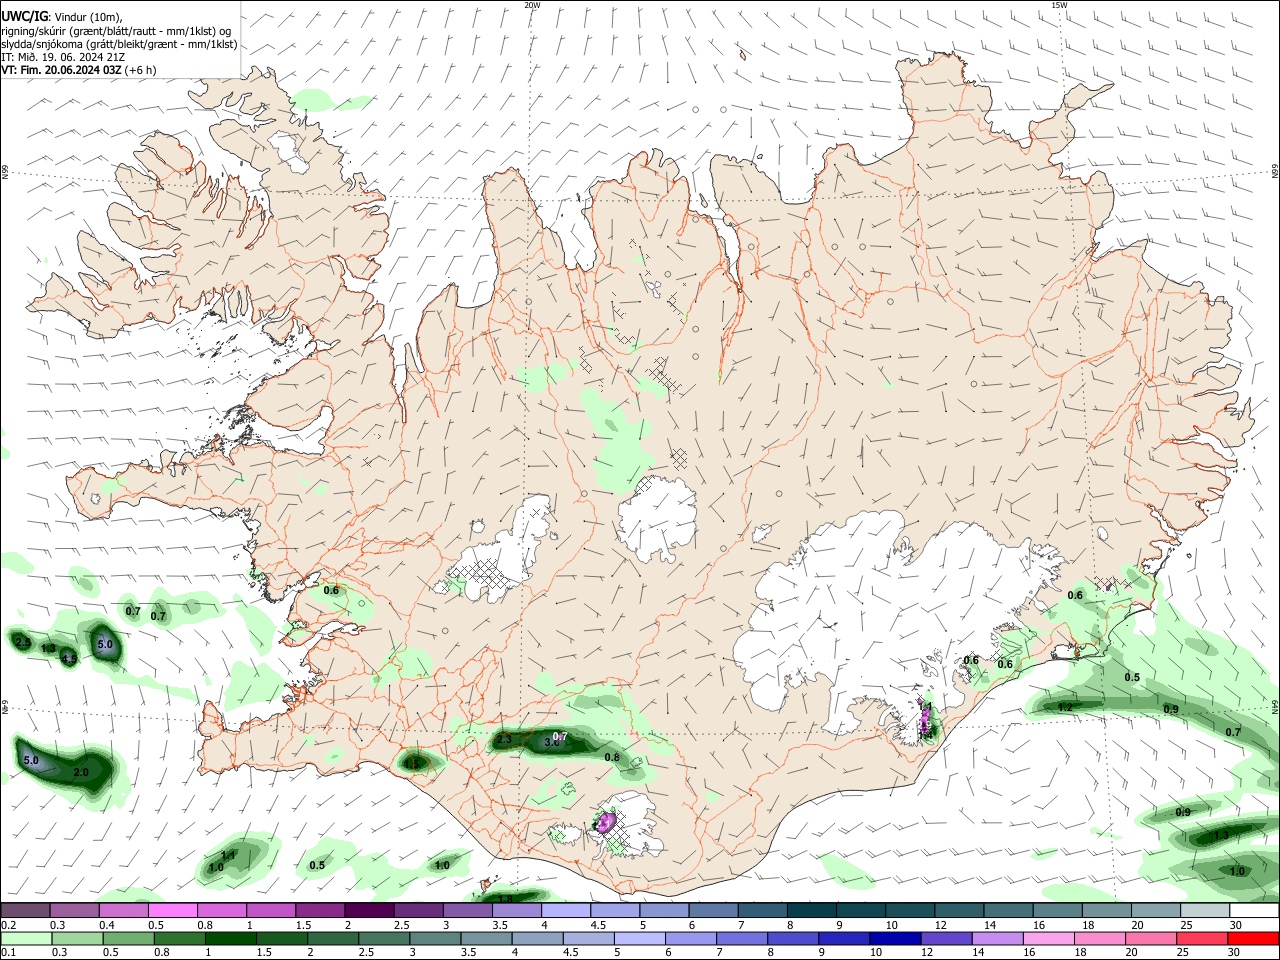Click the 3.6 precipitation value on the map
The width and height of the screenshot is (1280, 960).
[x=551, y=742]
